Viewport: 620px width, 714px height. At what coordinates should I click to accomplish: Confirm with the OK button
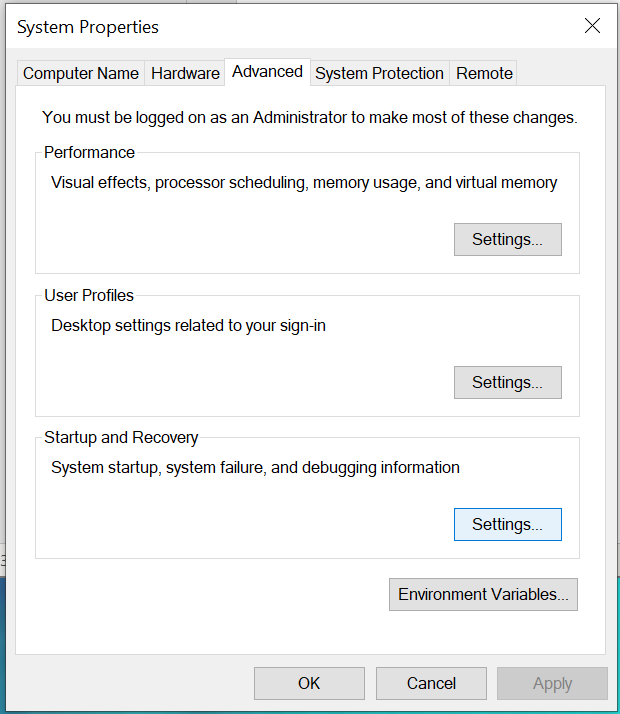309,683
